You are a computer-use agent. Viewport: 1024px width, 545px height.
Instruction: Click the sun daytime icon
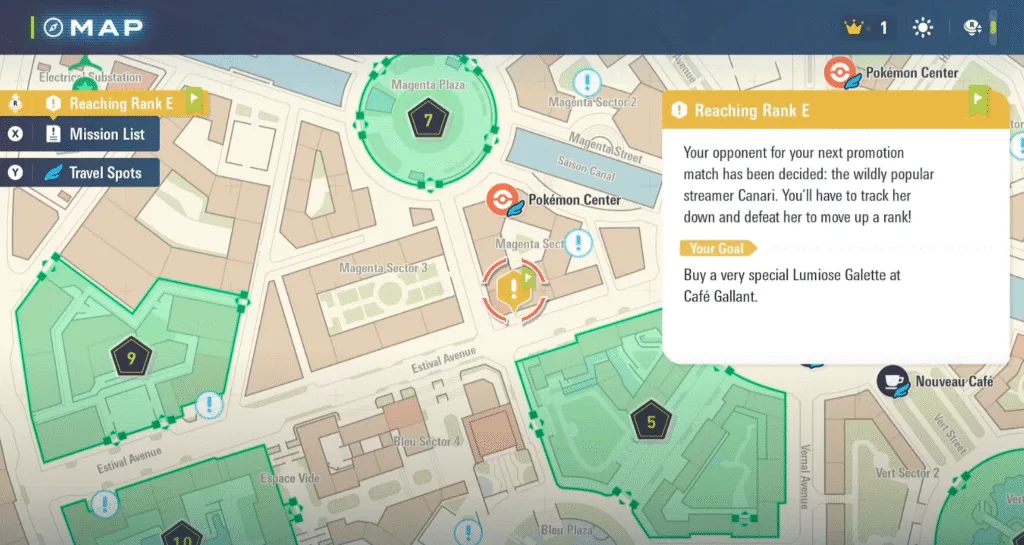(923, 28)
